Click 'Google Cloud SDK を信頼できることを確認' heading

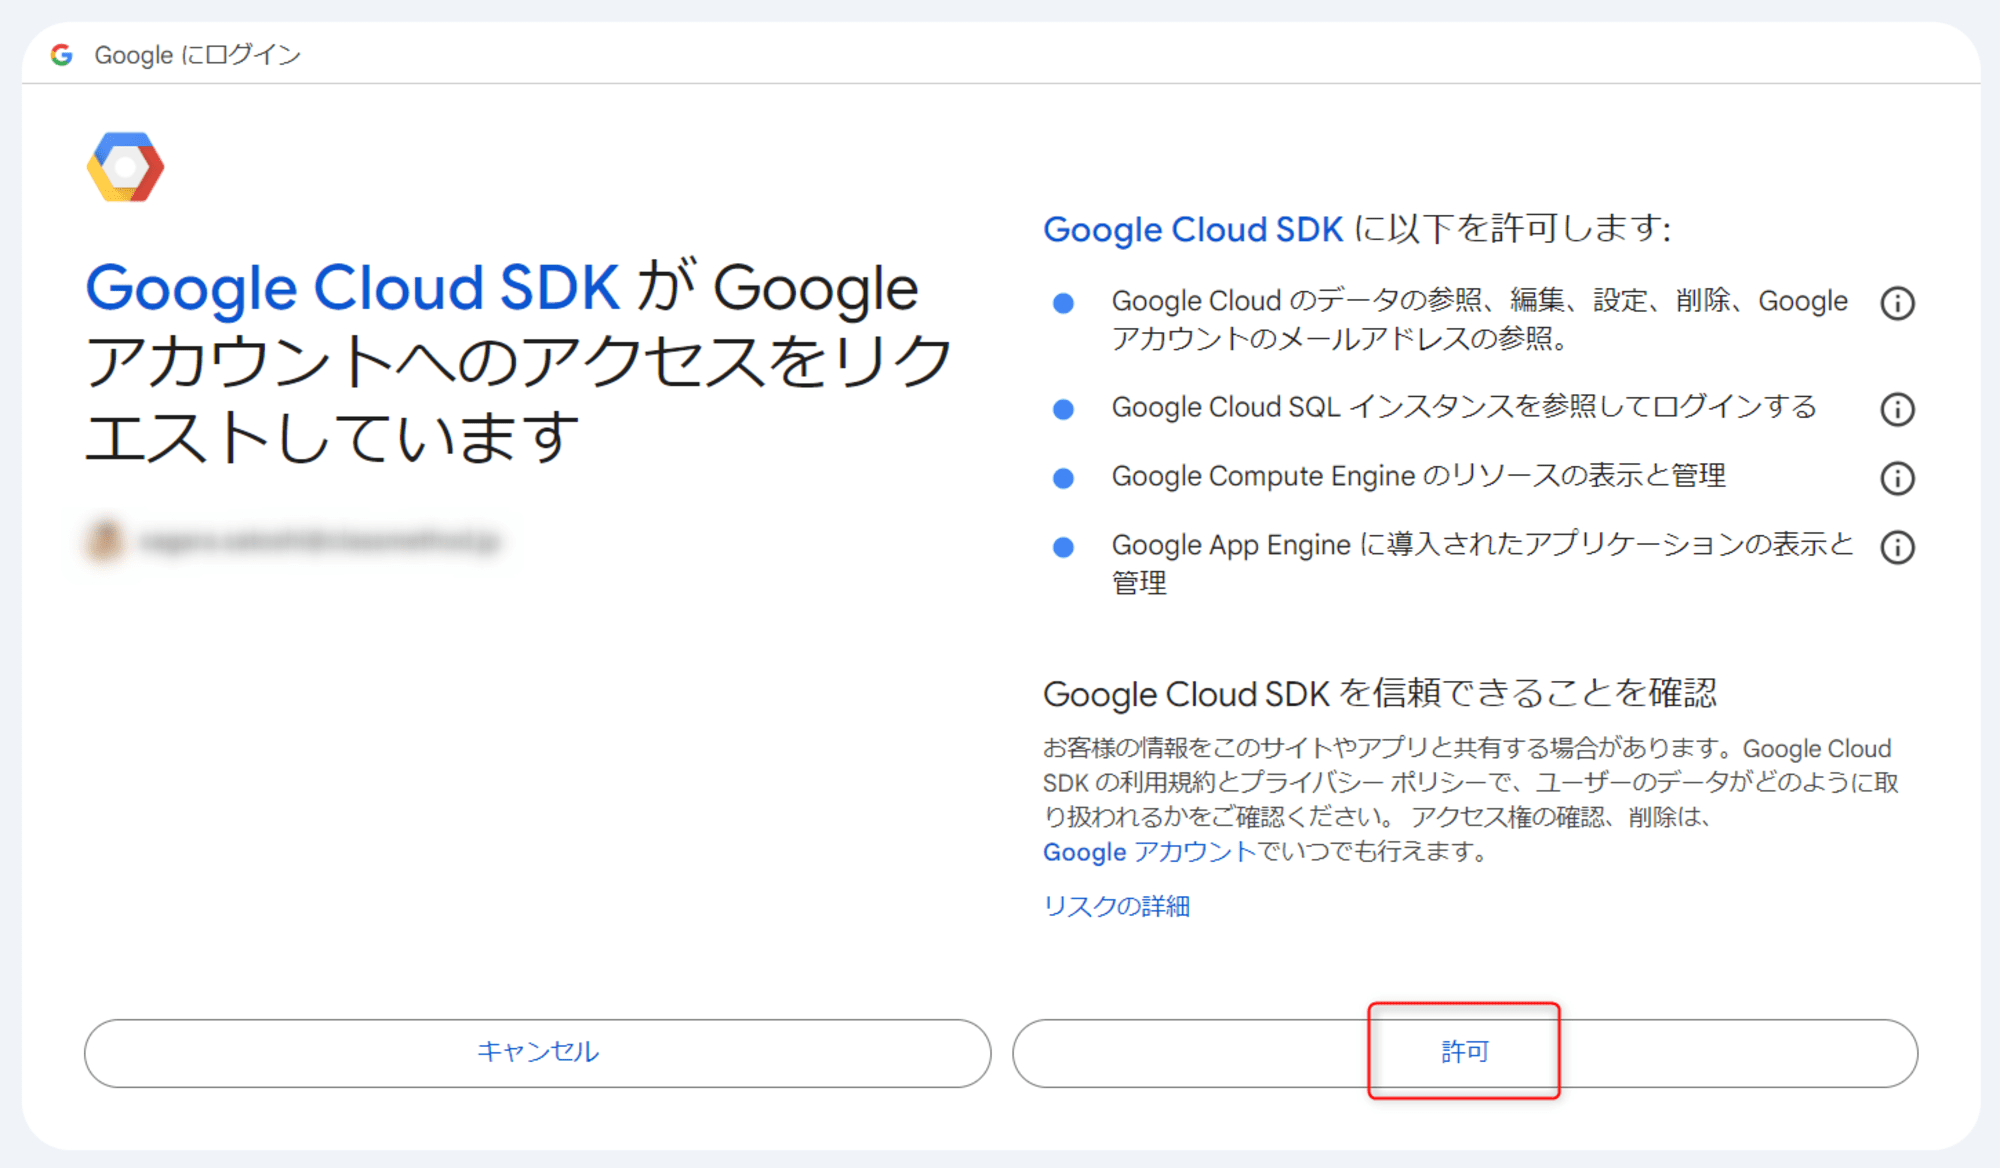coord(1380,693)
